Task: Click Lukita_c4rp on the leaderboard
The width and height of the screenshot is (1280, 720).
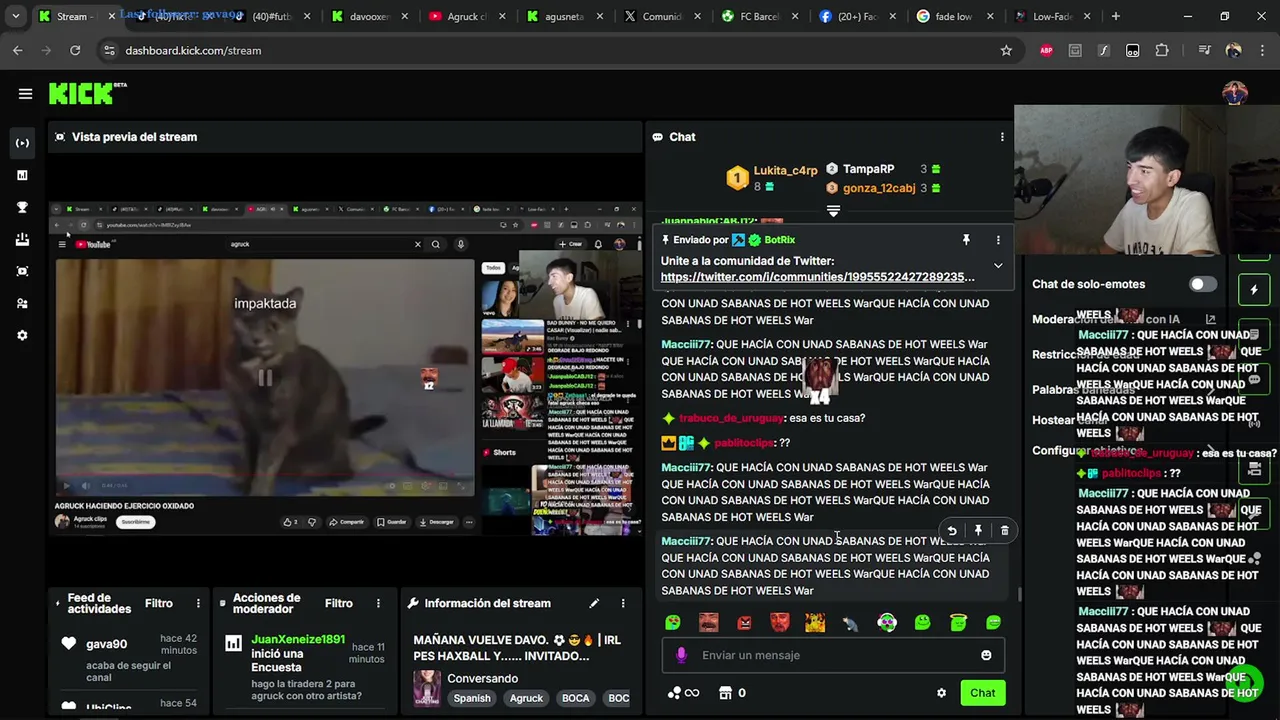Action: 785,171
